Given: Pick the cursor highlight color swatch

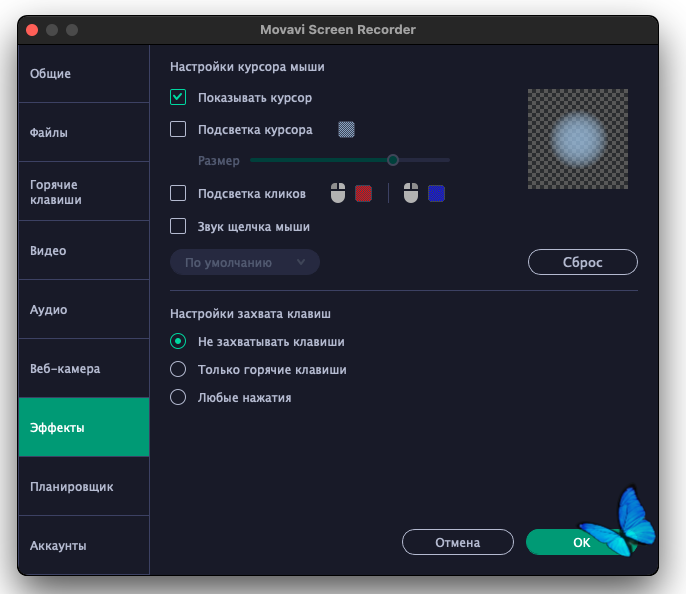Looking at the screenshot, I should [x=347, y=129].
